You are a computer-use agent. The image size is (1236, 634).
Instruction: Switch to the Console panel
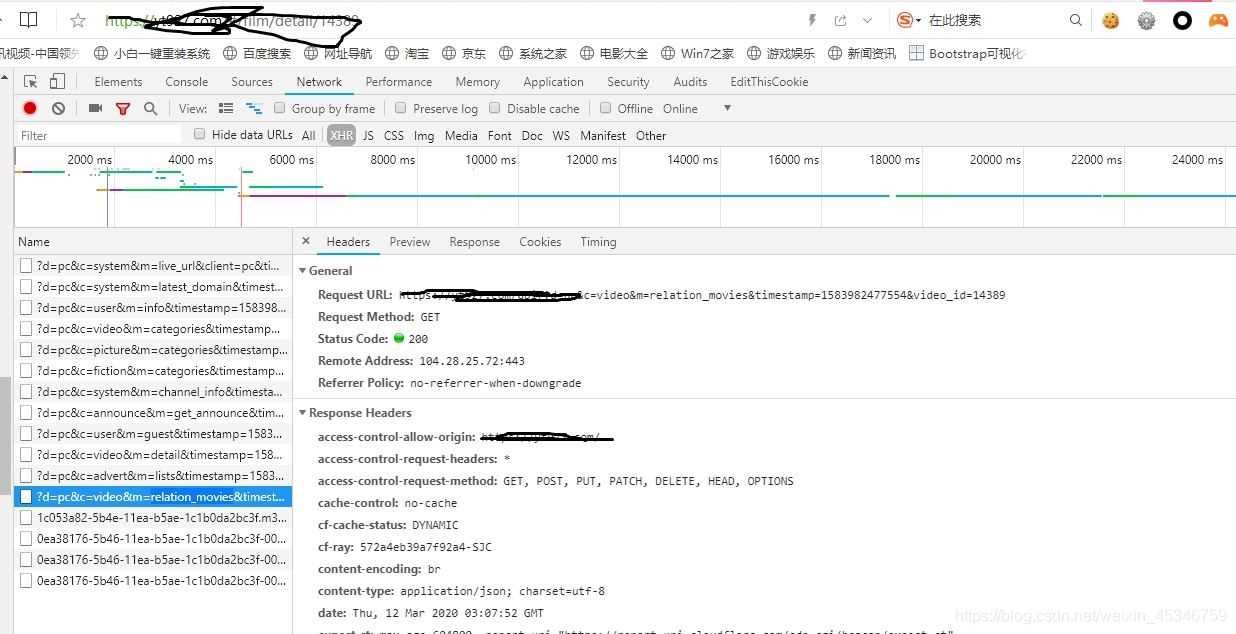coord(186,81)
